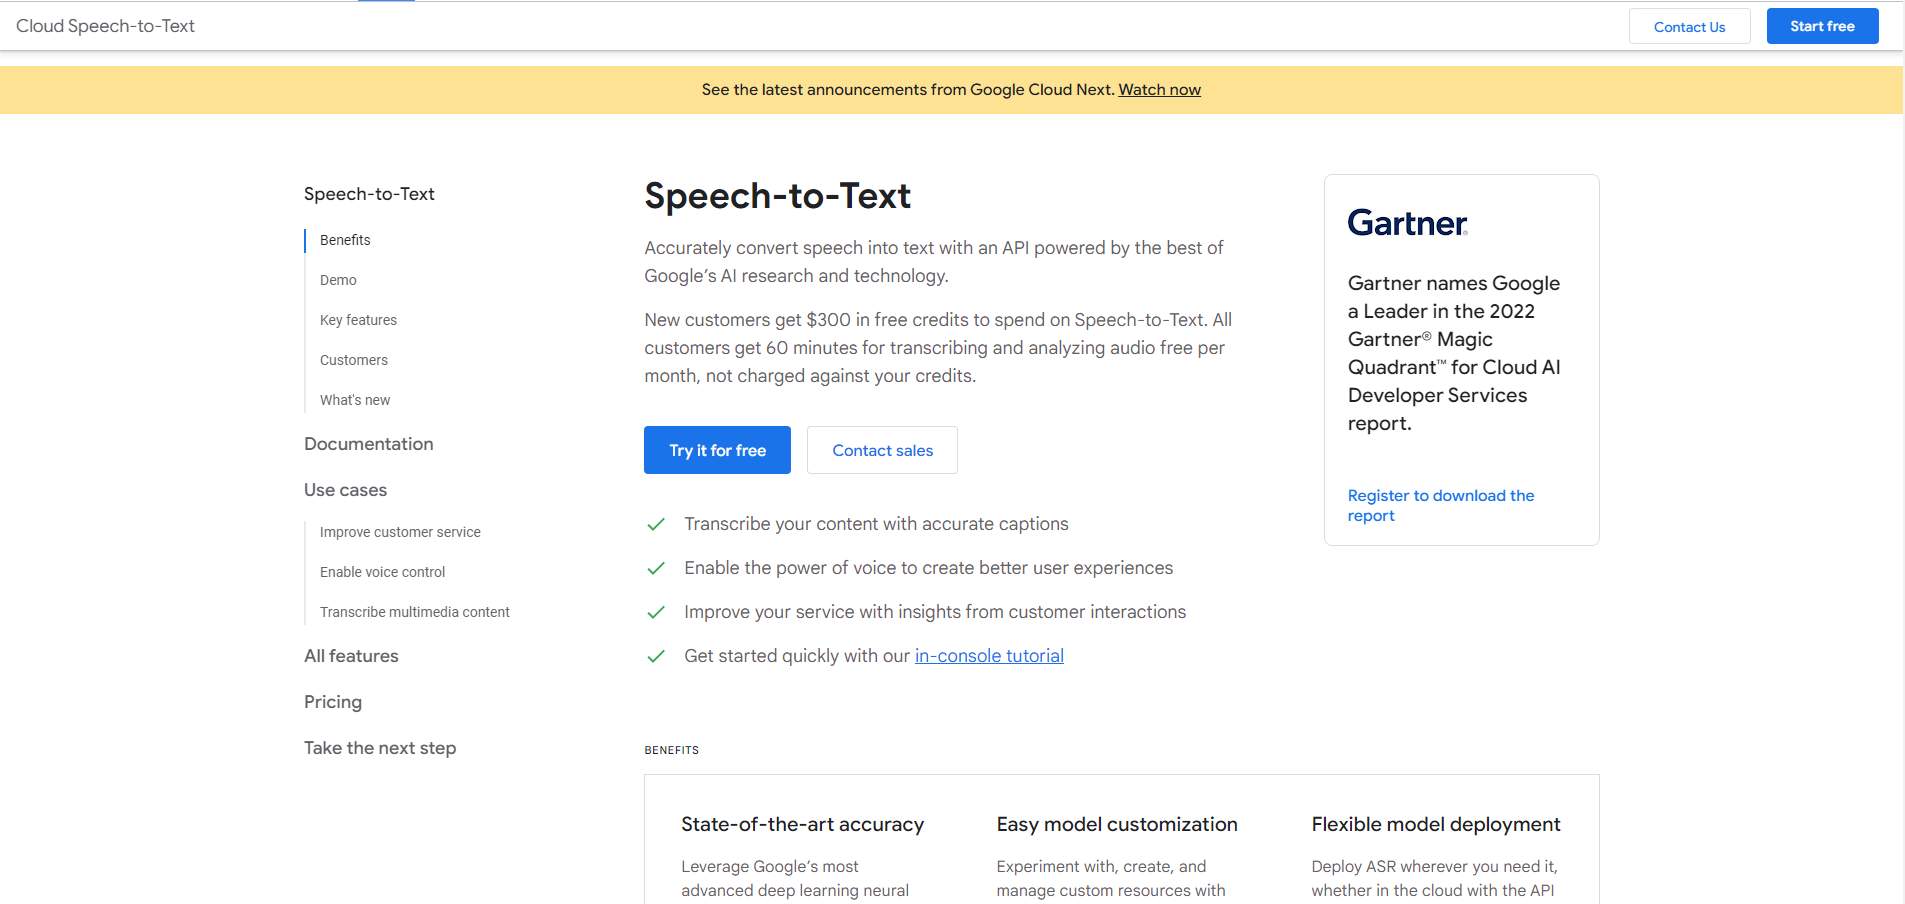Image resolution: width=1905 pixels, height=904 pixels.
Task: Click the Gartner names Google a Leader text
Action: tap(1454, 353)
